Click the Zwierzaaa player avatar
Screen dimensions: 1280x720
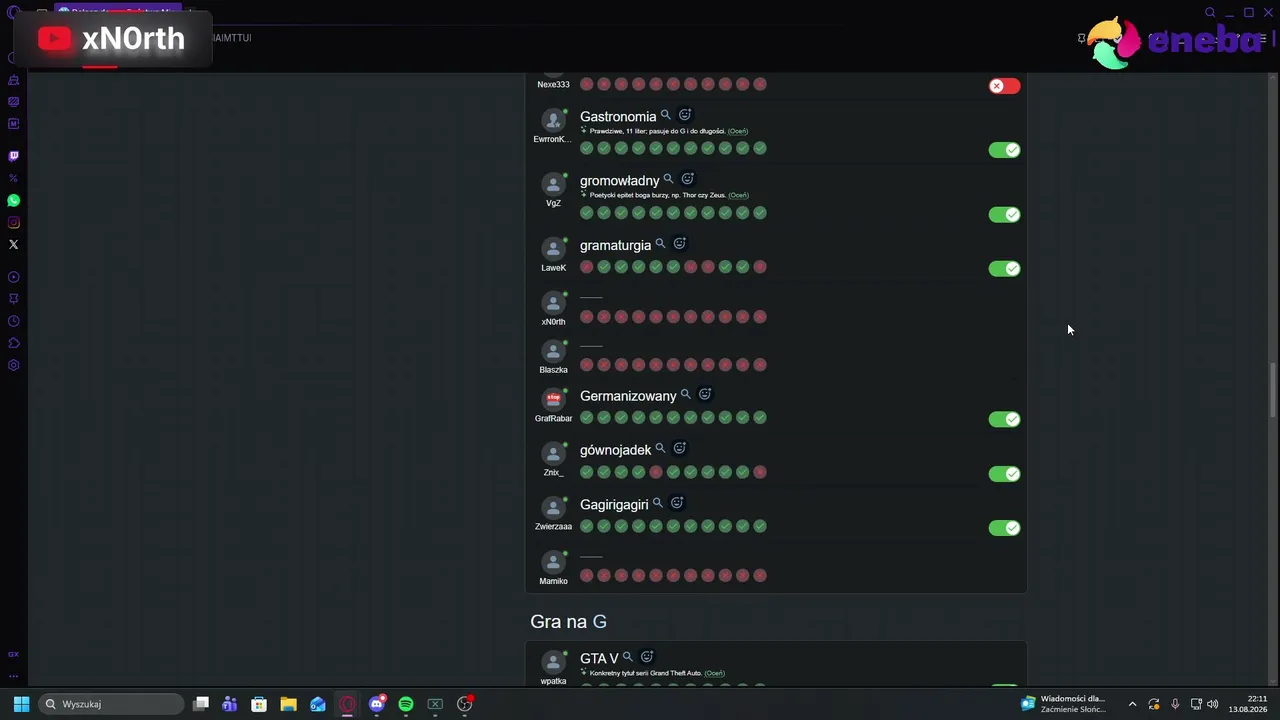[x=553, y=507]
